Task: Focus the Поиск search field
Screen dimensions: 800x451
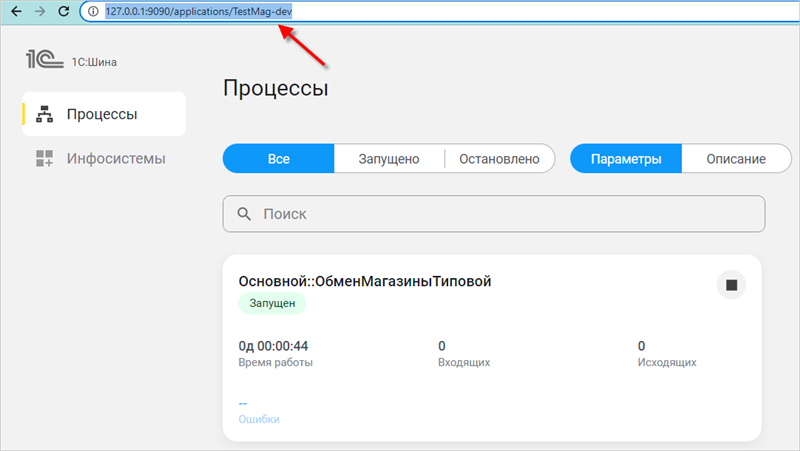Action: pyautogui.click(x=500, y=214)
